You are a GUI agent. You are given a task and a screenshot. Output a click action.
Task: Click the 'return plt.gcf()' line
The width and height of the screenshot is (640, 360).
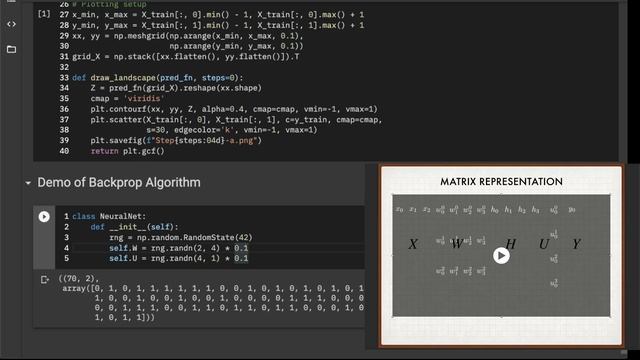(127, 151)
